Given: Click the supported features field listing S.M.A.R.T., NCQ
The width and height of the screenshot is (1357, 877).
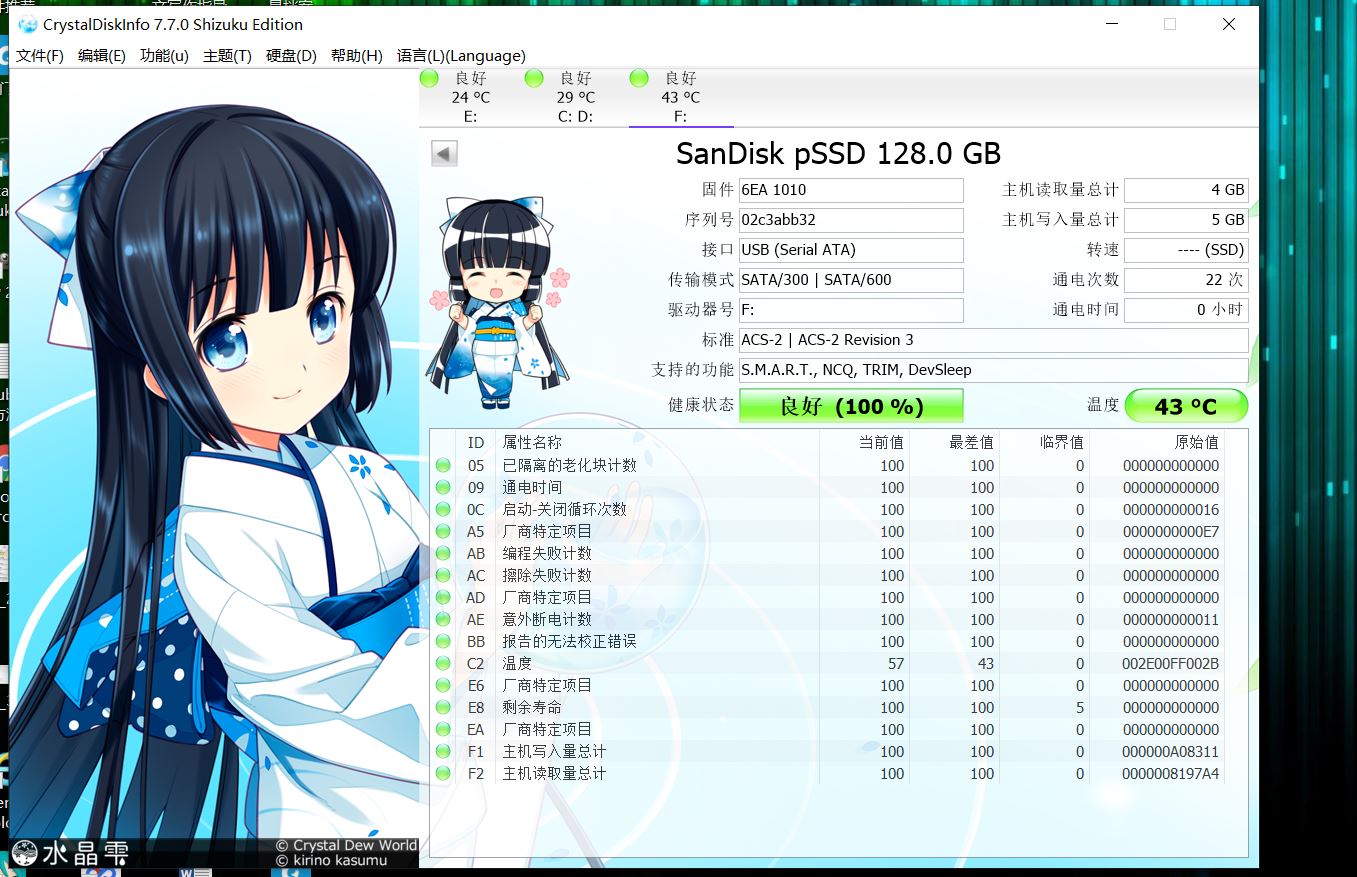Looking at the screenshot, I should (x=994, y=370).
